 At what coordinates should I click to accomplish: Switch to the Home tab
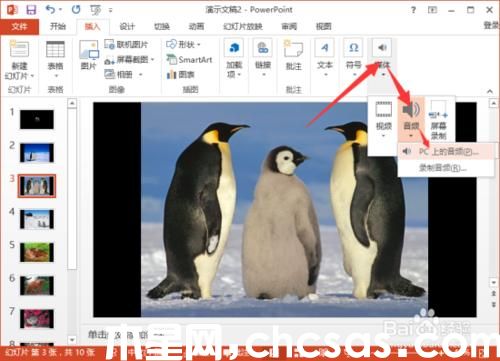pyautogui.click(x=58, y=26)
